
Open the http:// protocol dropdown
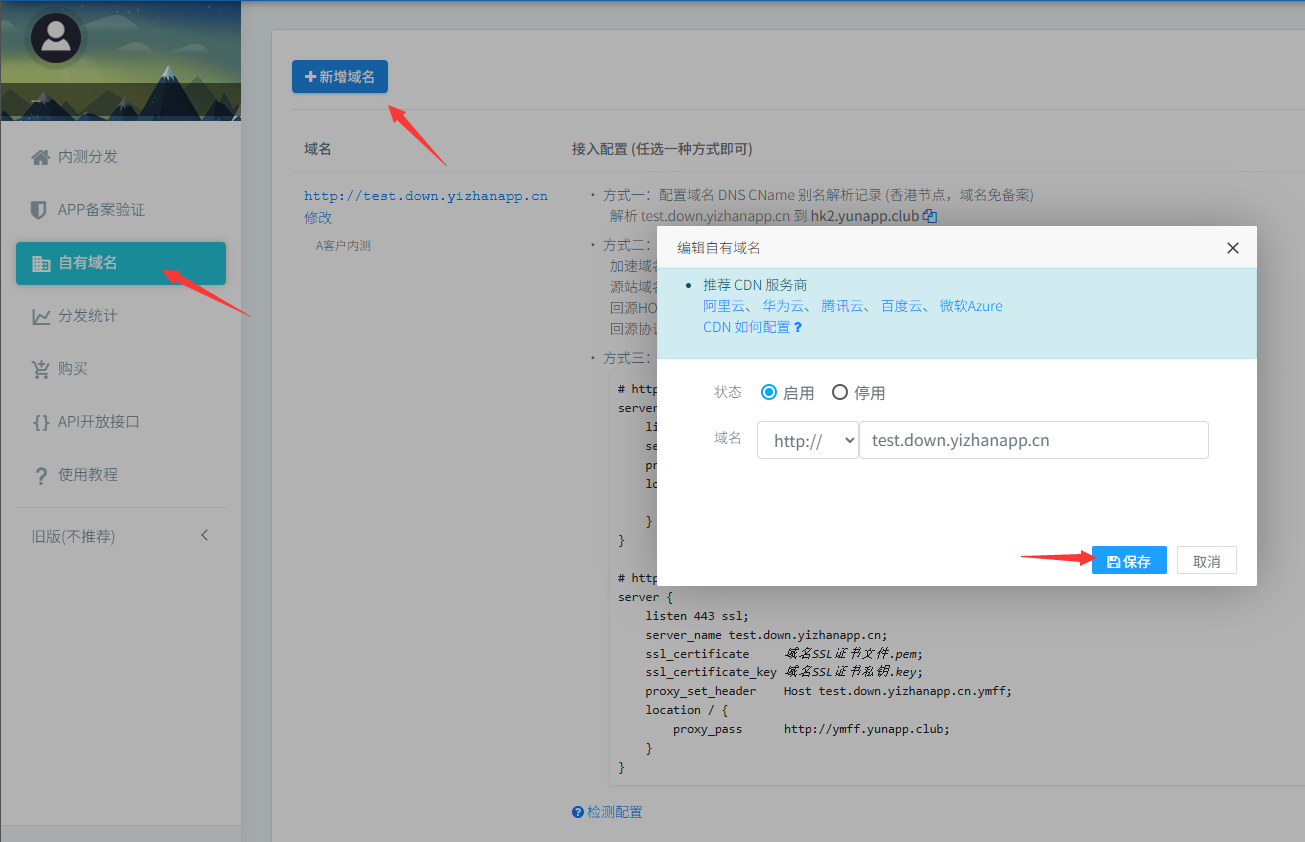807,440
